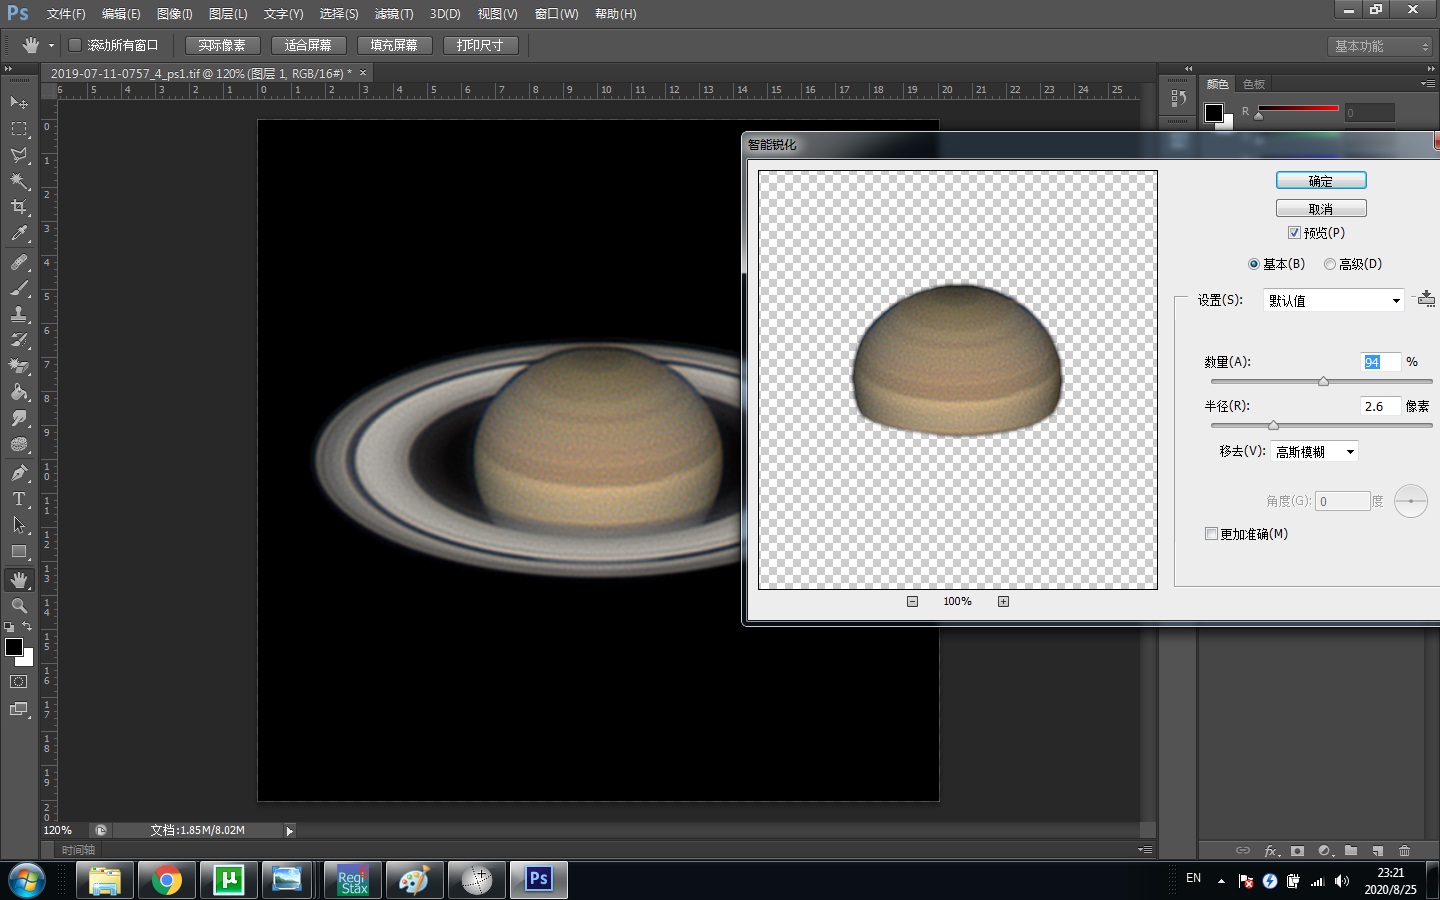Click the 确定 button
This screenshot has height=900, width=1440.
pyautogui.click(x=1321, y=181)
